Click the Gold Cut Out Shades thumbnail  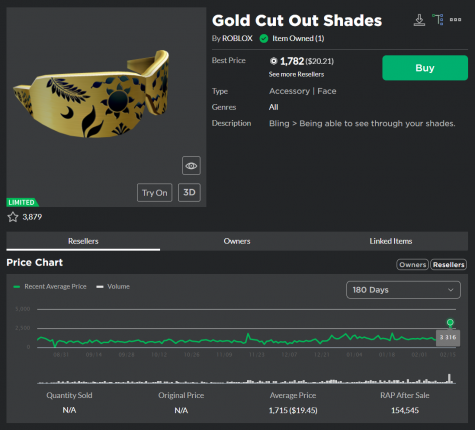[106, 107]
